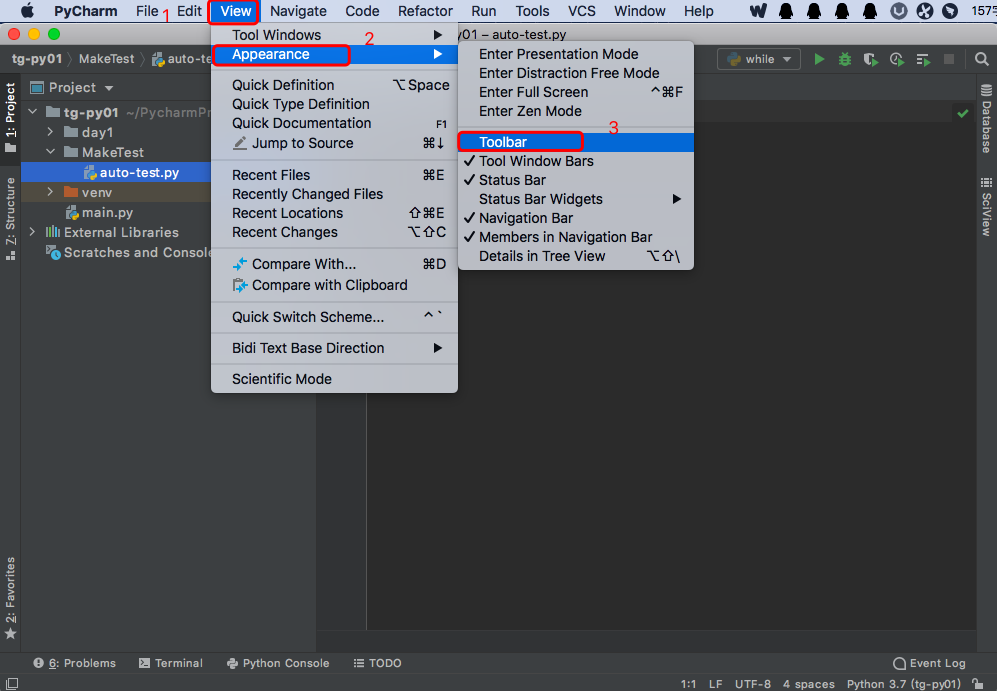Image resolution: width=997 pixels, height=691 pixels.
Task: Choose Compare With...
Action: click(334, 264)
